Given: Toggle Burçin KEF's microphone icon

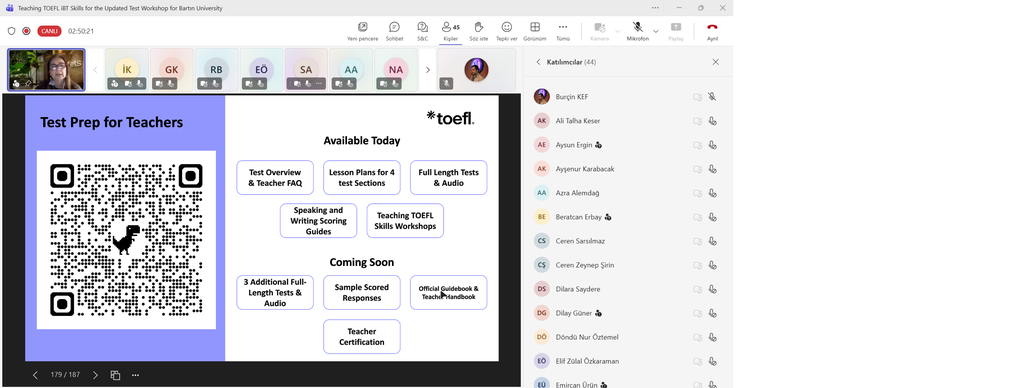Looking at the screenshot, I should [712, 97].
